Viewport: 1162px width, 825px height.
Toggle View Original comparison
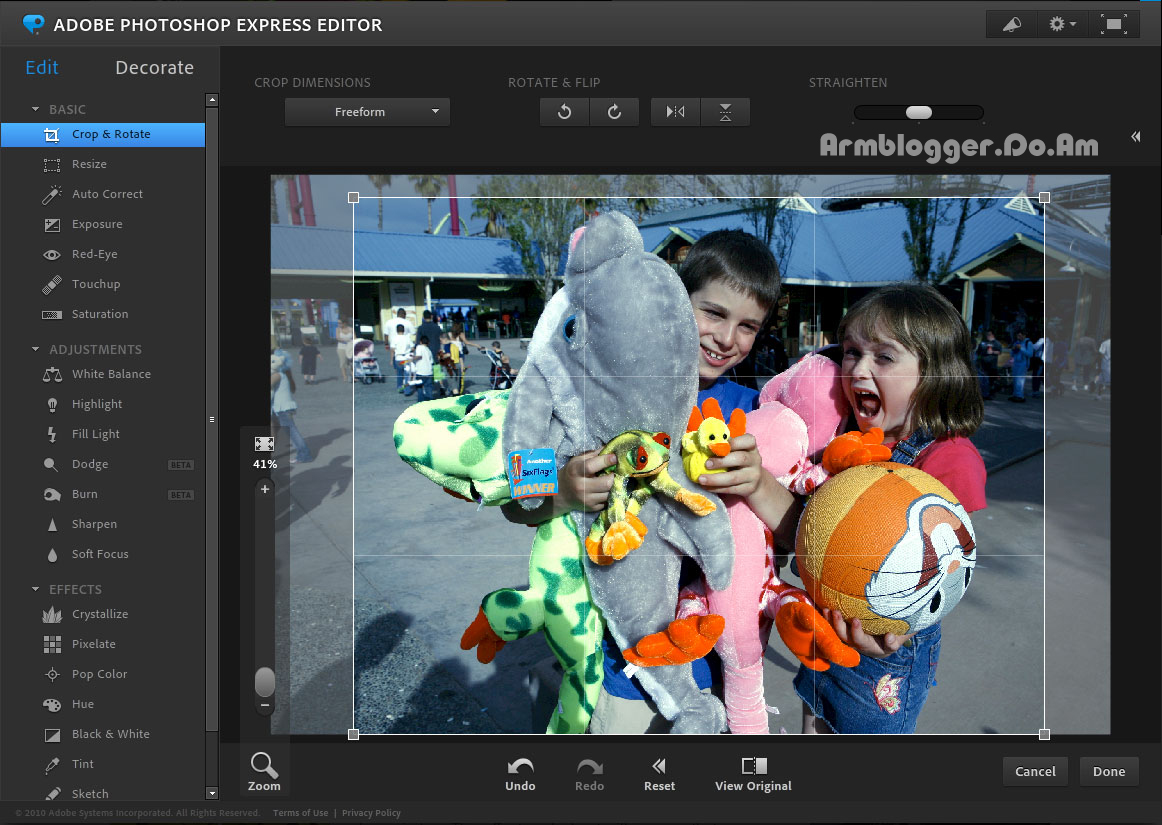pyautogui.click(x=754, y=774)
